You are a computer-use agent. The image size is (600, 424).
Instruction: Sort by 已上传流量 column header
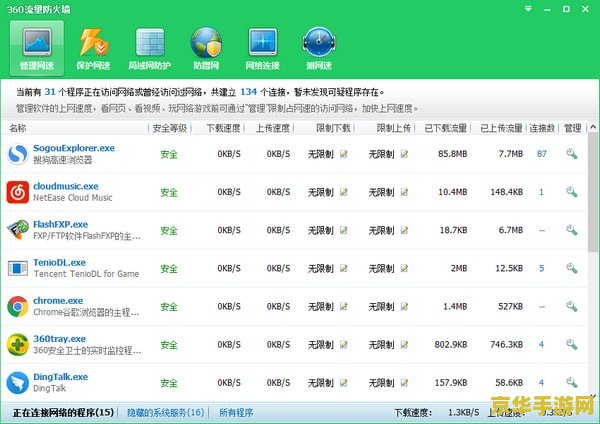pos(502,128)
